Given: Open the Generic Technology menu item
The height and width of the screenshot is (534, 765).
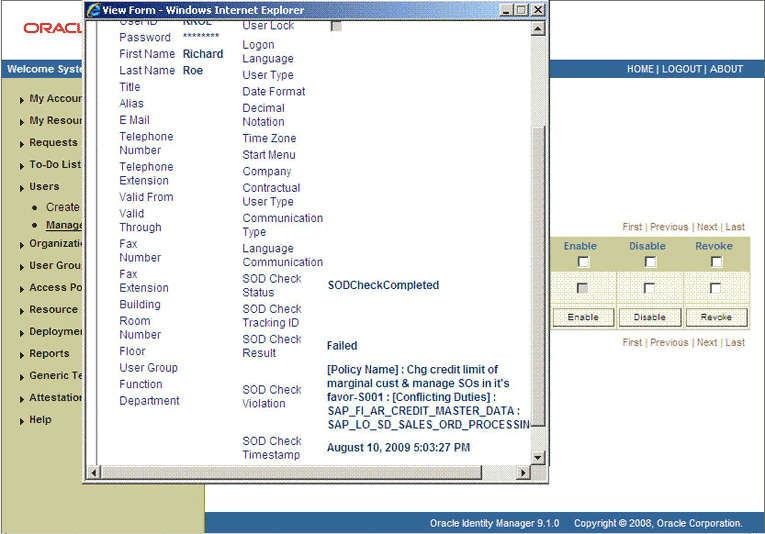Looking at the screenshot, I should [56, 375].
